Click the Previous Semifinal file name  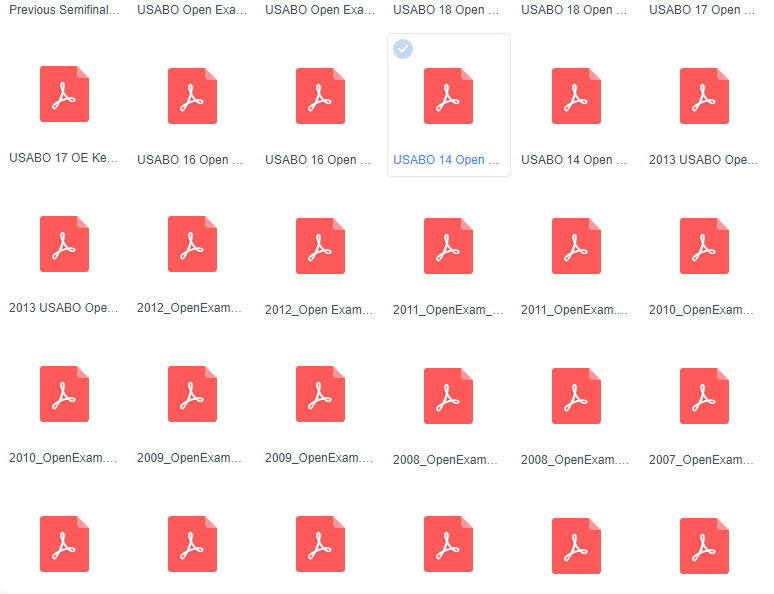pos(64,10)
